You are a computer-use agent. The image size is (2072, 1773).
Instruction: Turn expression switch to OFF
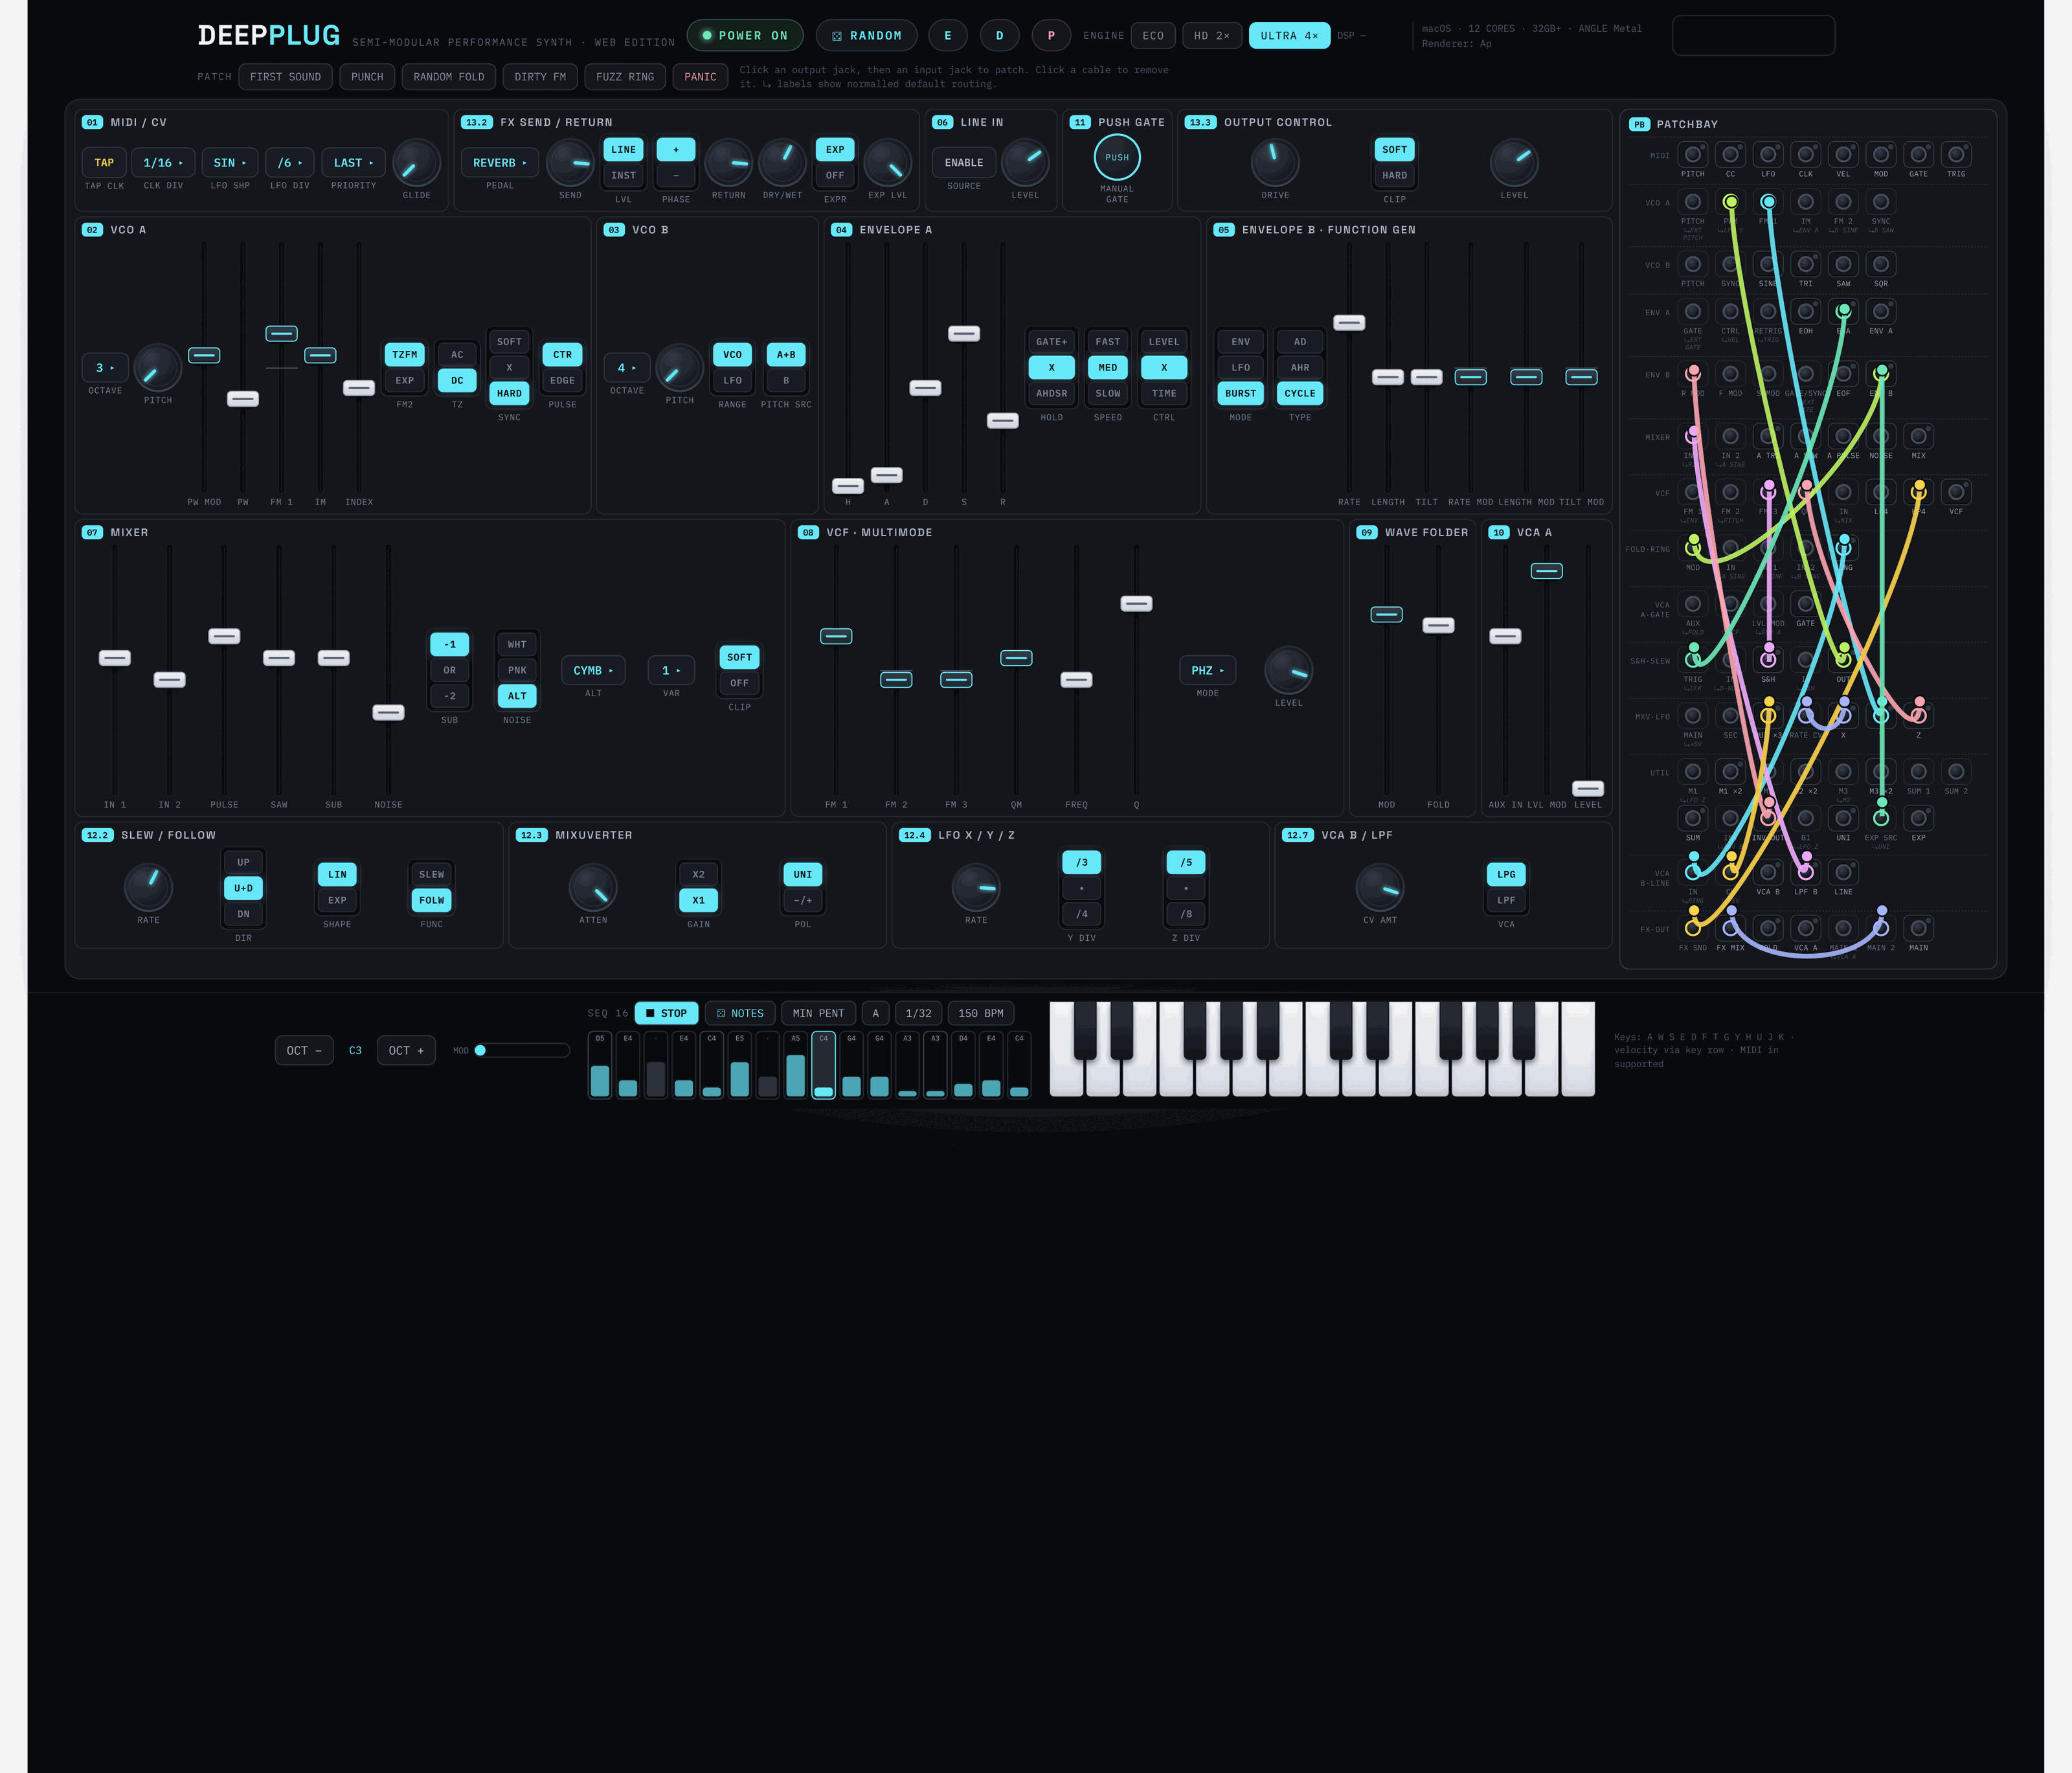click(x=835, y=175)
